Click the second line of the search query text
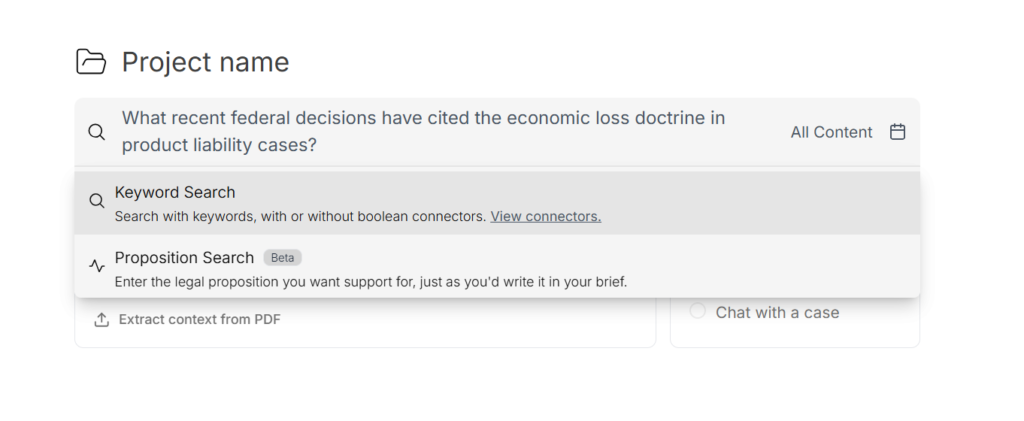Screen dimensions: 1024x421 pyautogui.click(x=219, y=145)
